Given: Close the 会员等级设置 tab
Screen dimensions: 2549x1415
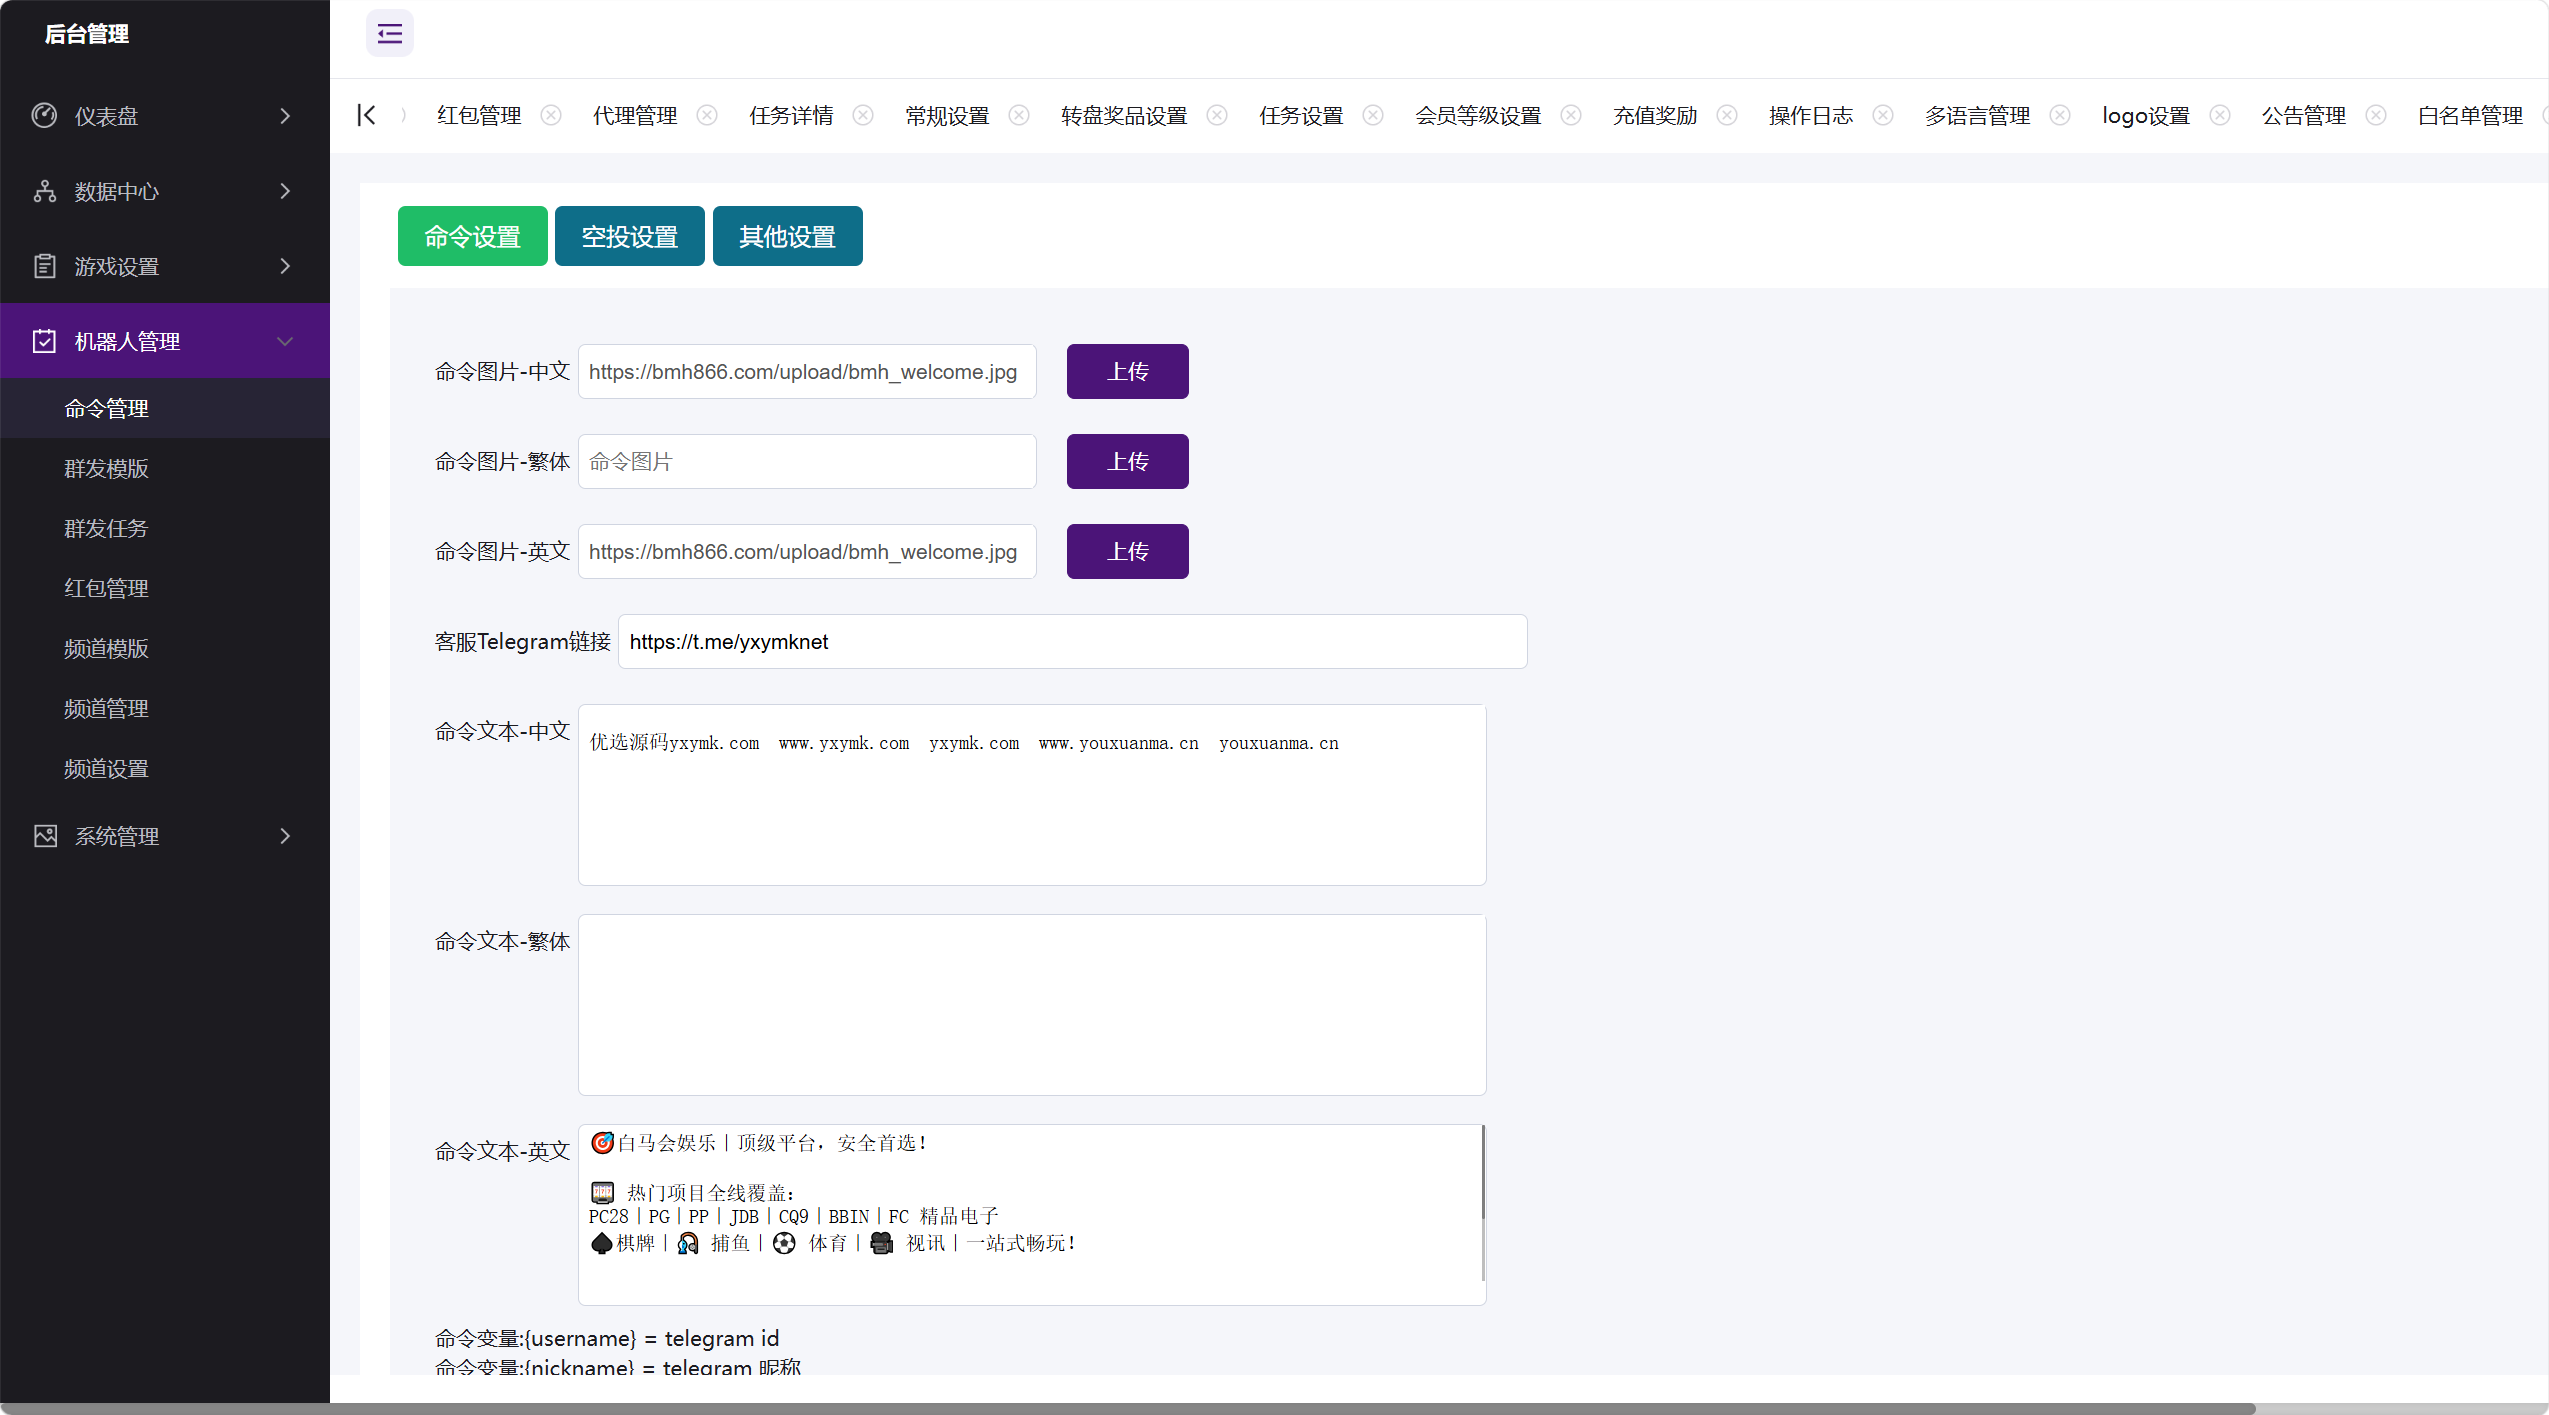Looking at the screenshot, I should 1571,116.
